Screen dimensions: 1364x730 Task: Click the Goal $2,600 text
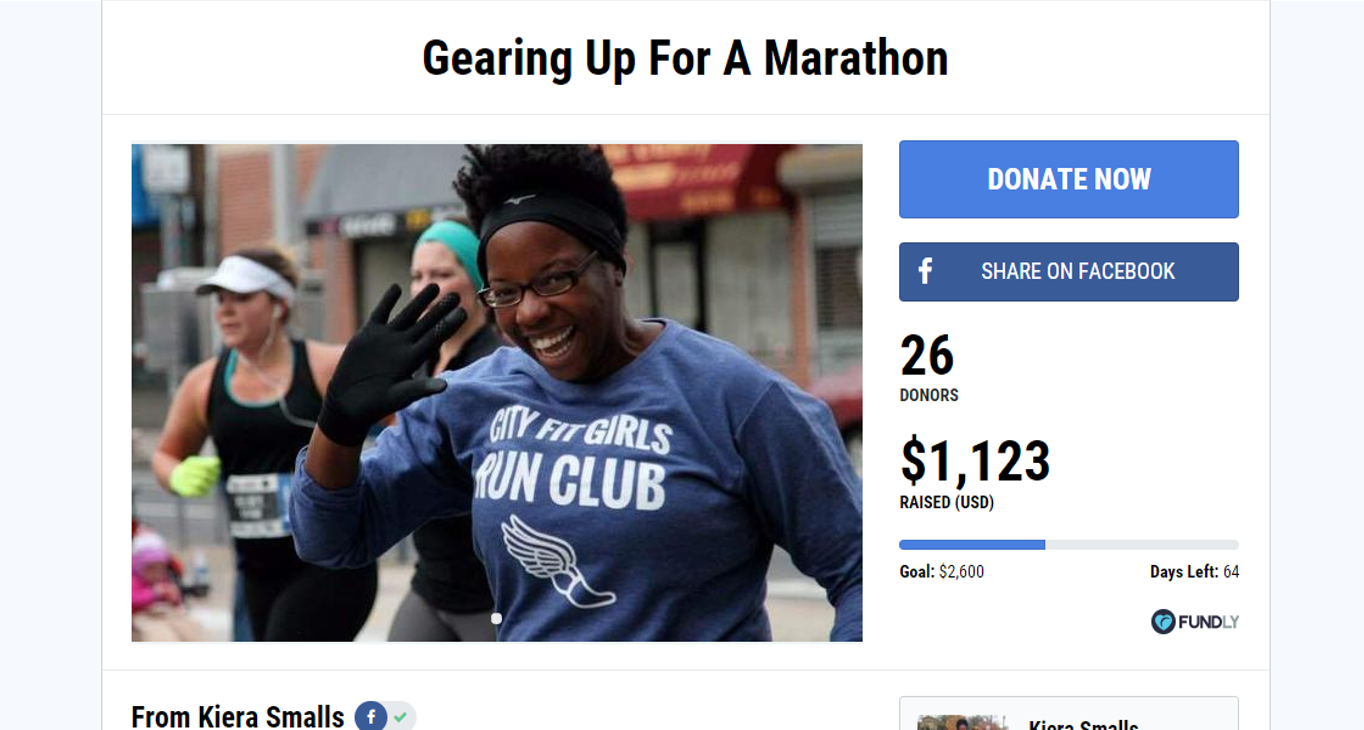941,572
